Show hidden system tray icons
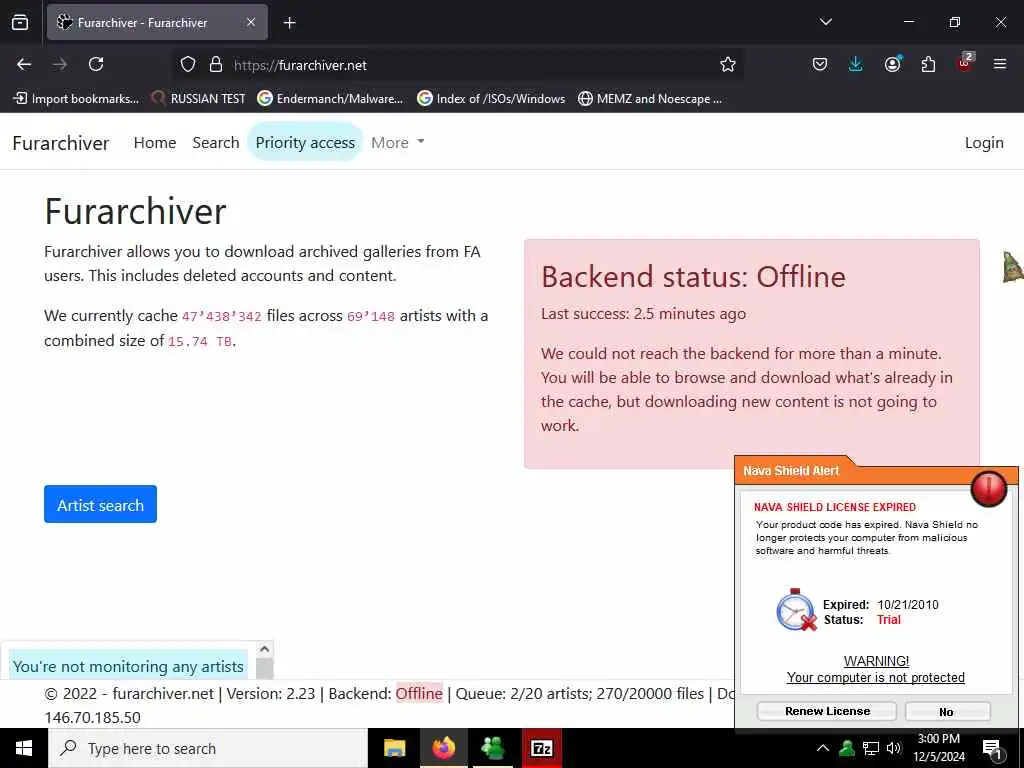1024x768 pixels. click(823, 748)
